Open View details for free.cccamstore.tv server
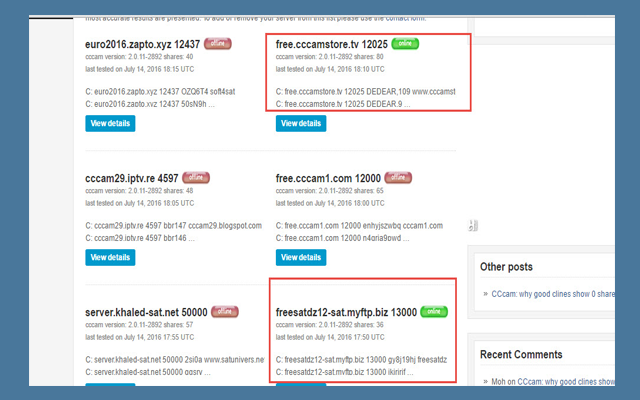640x400 pixels. pos(301,123)
